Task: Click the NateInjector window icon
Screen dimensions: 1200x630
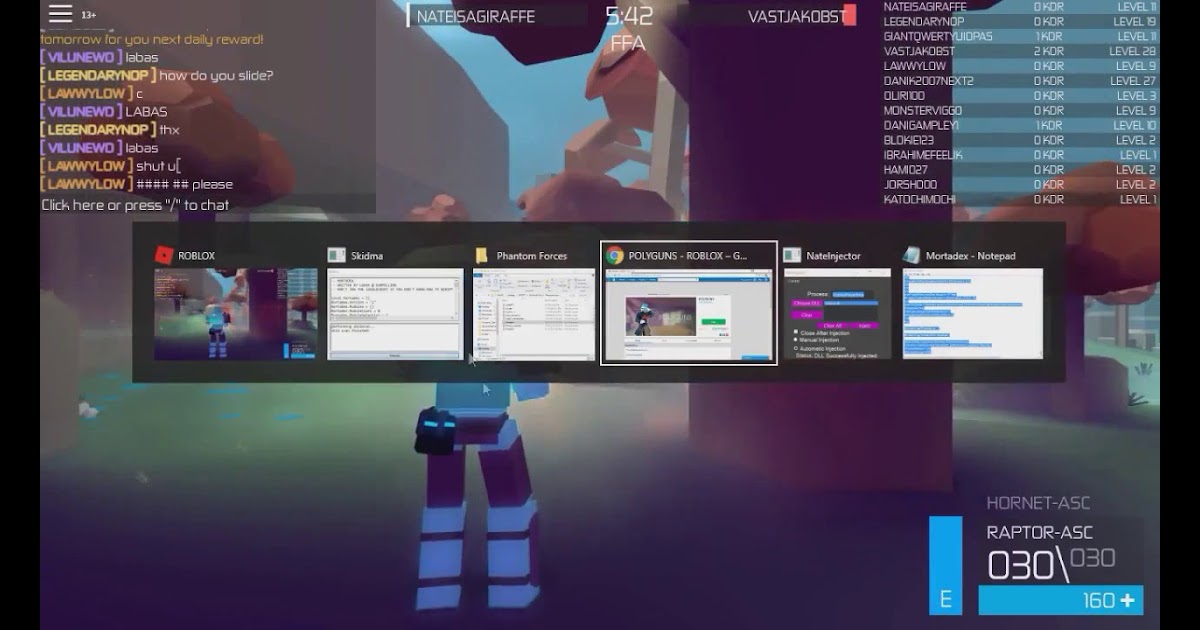Action: [x=792, y=256]
